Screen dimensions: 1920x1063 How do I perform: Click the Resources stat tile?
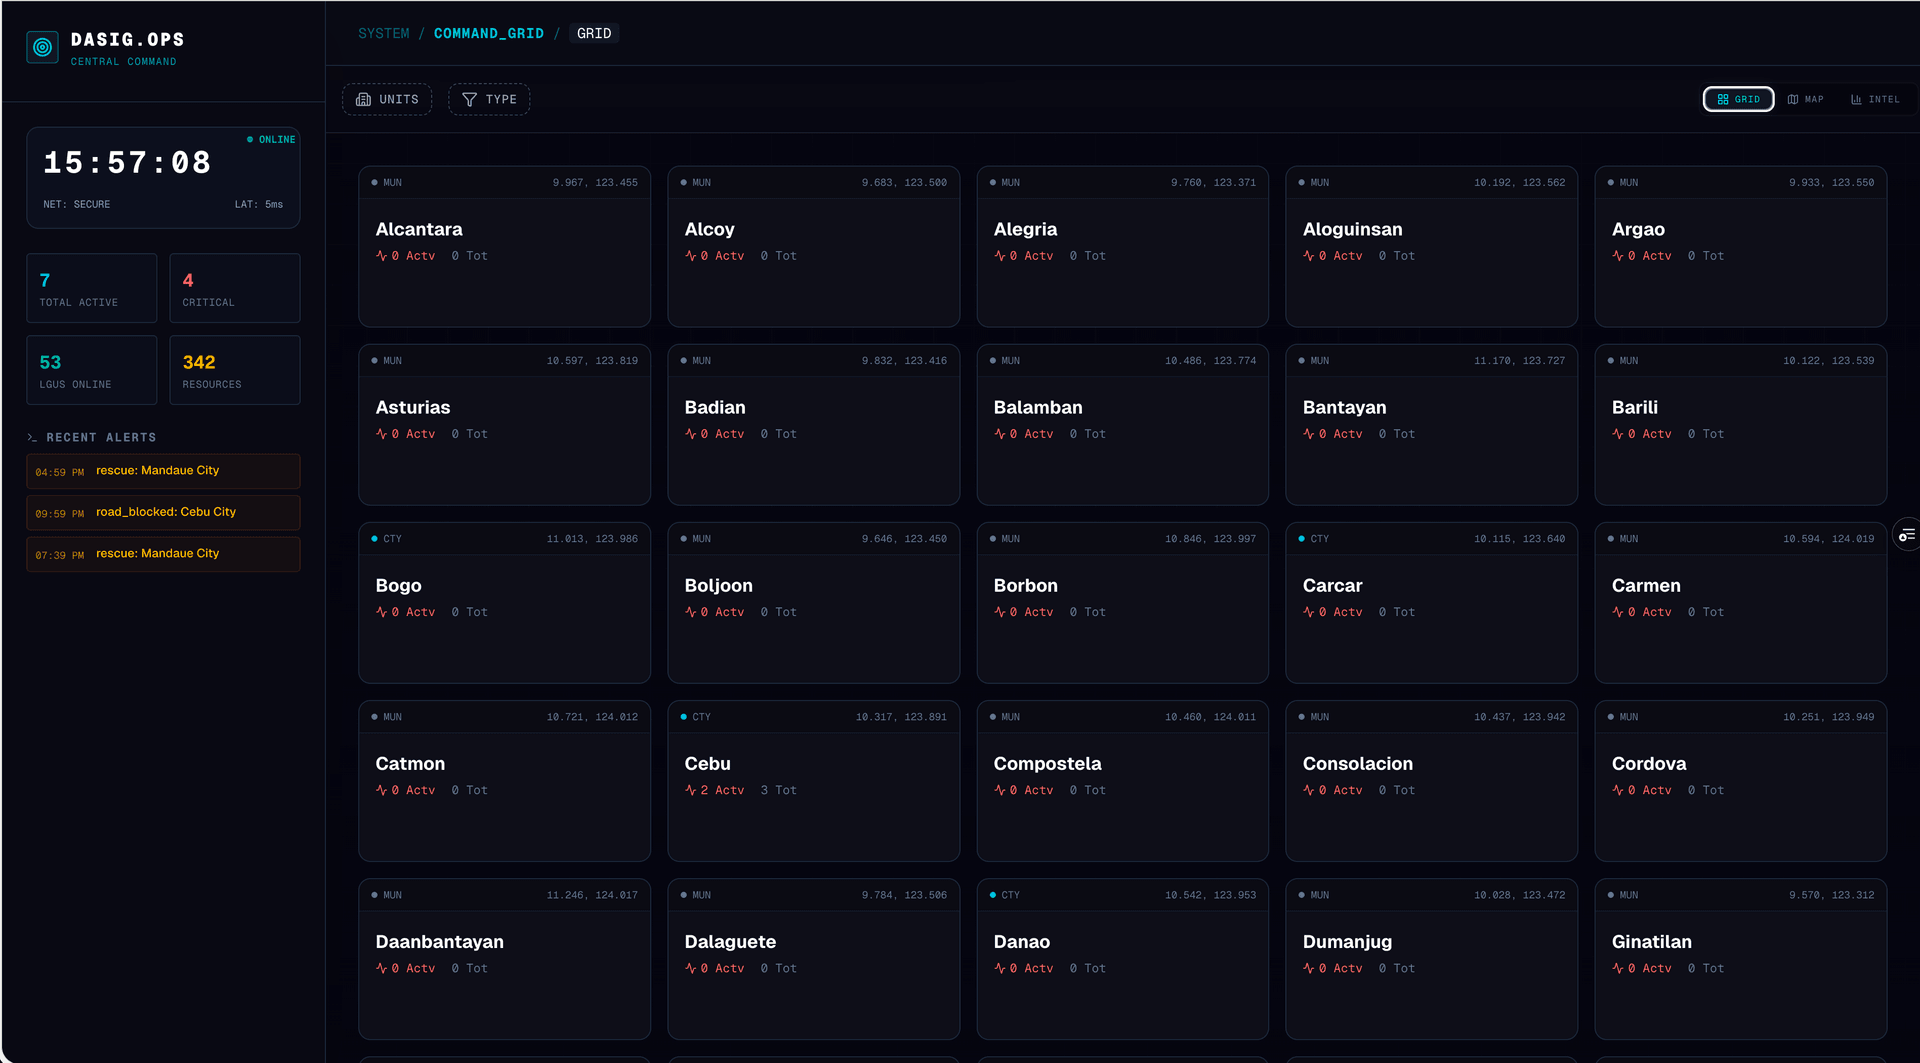point(235,370)
